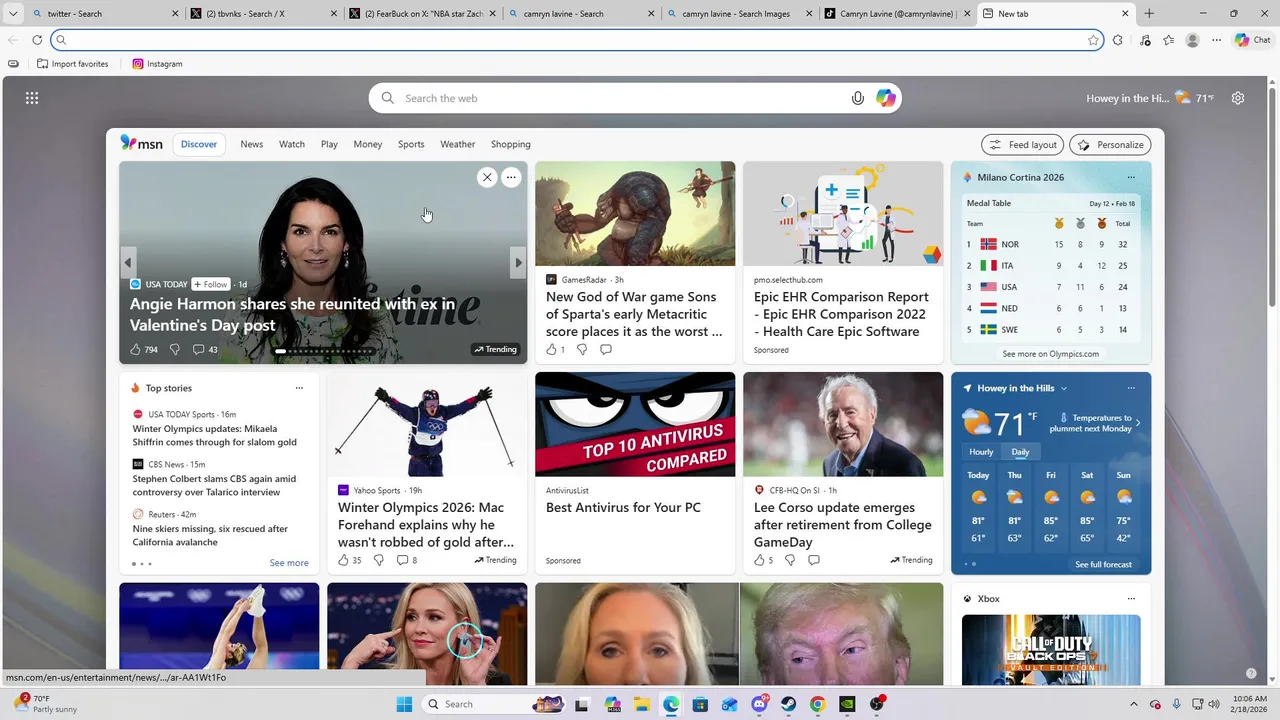Open Google Chrome from the taskbar
The image size is (1280, 720).
tap(817, 704)
